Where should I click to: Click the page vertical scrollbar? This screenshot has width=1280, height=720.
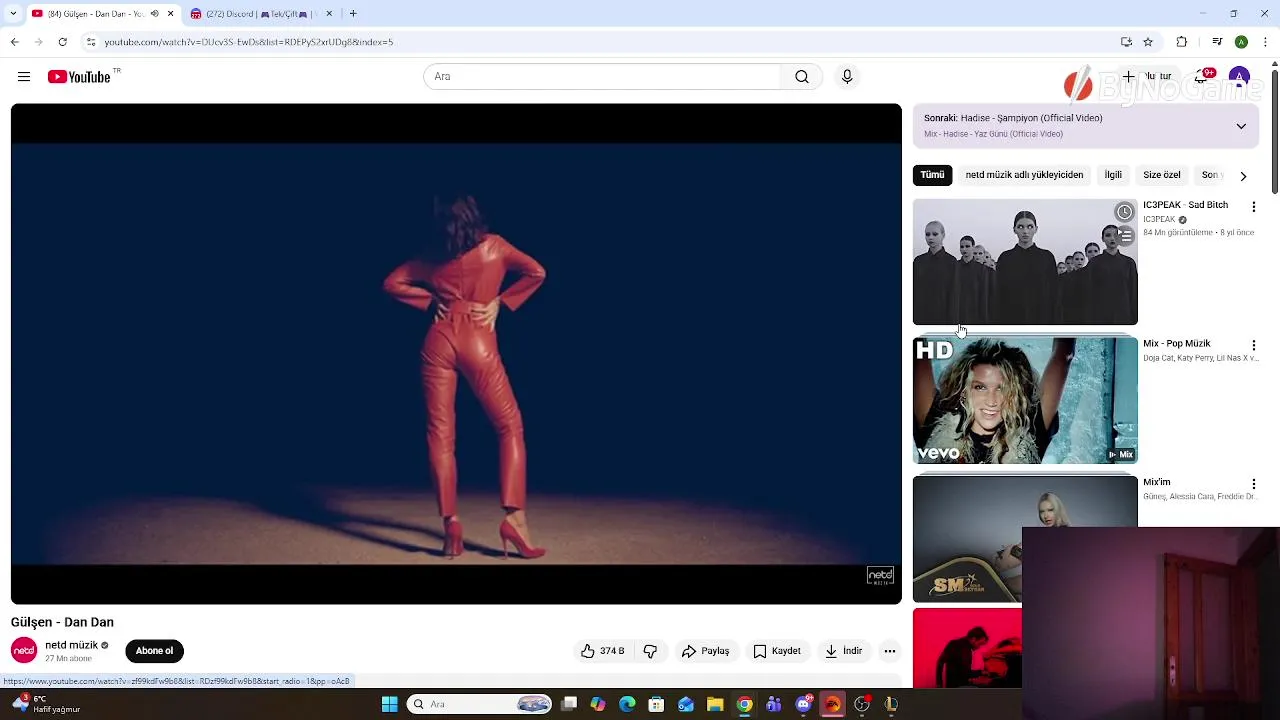tap(1274, 130)
